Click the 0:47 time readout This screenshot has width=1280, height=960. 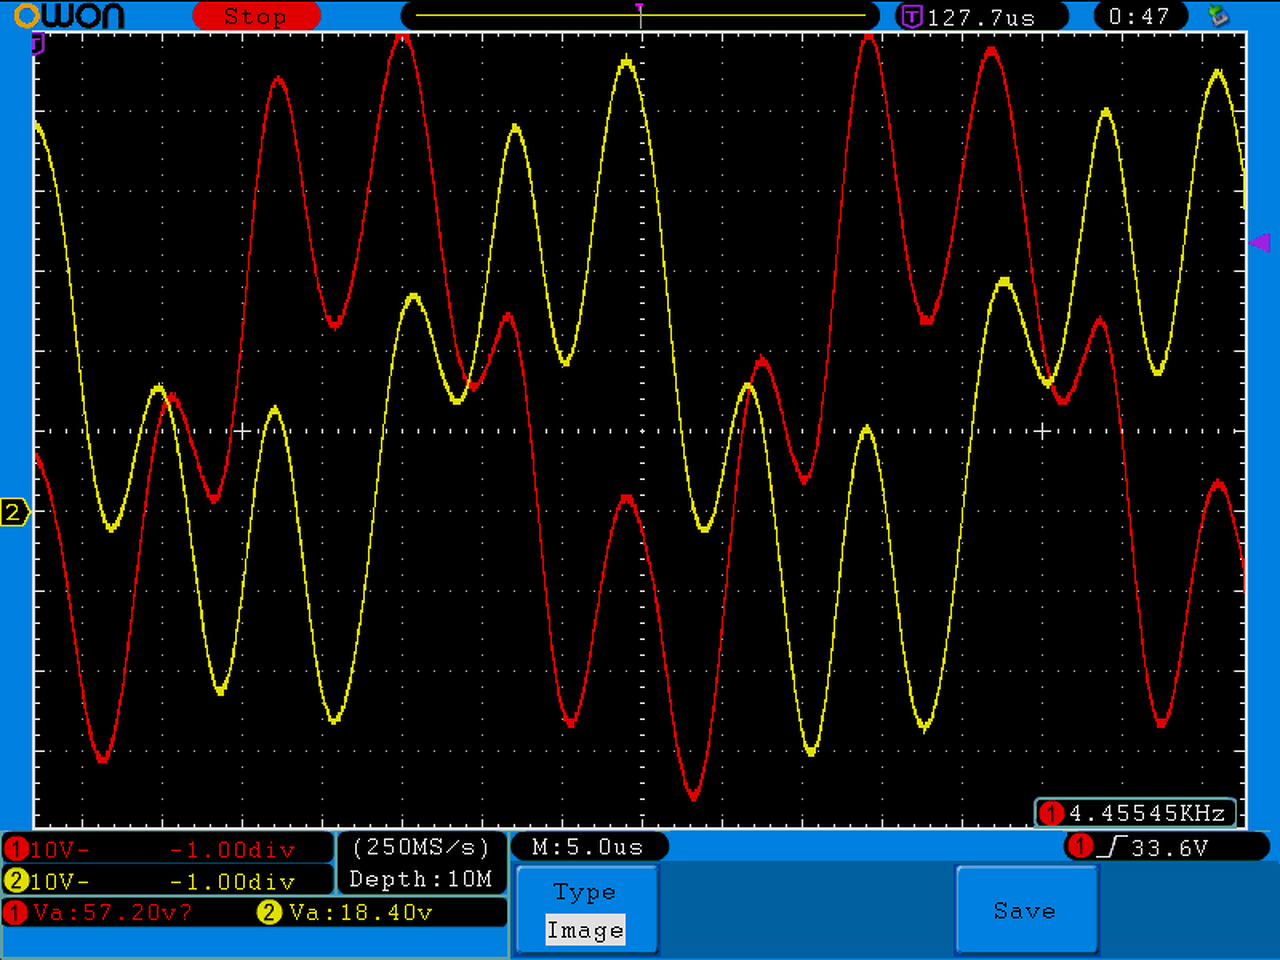click(x=1139, y=16)
